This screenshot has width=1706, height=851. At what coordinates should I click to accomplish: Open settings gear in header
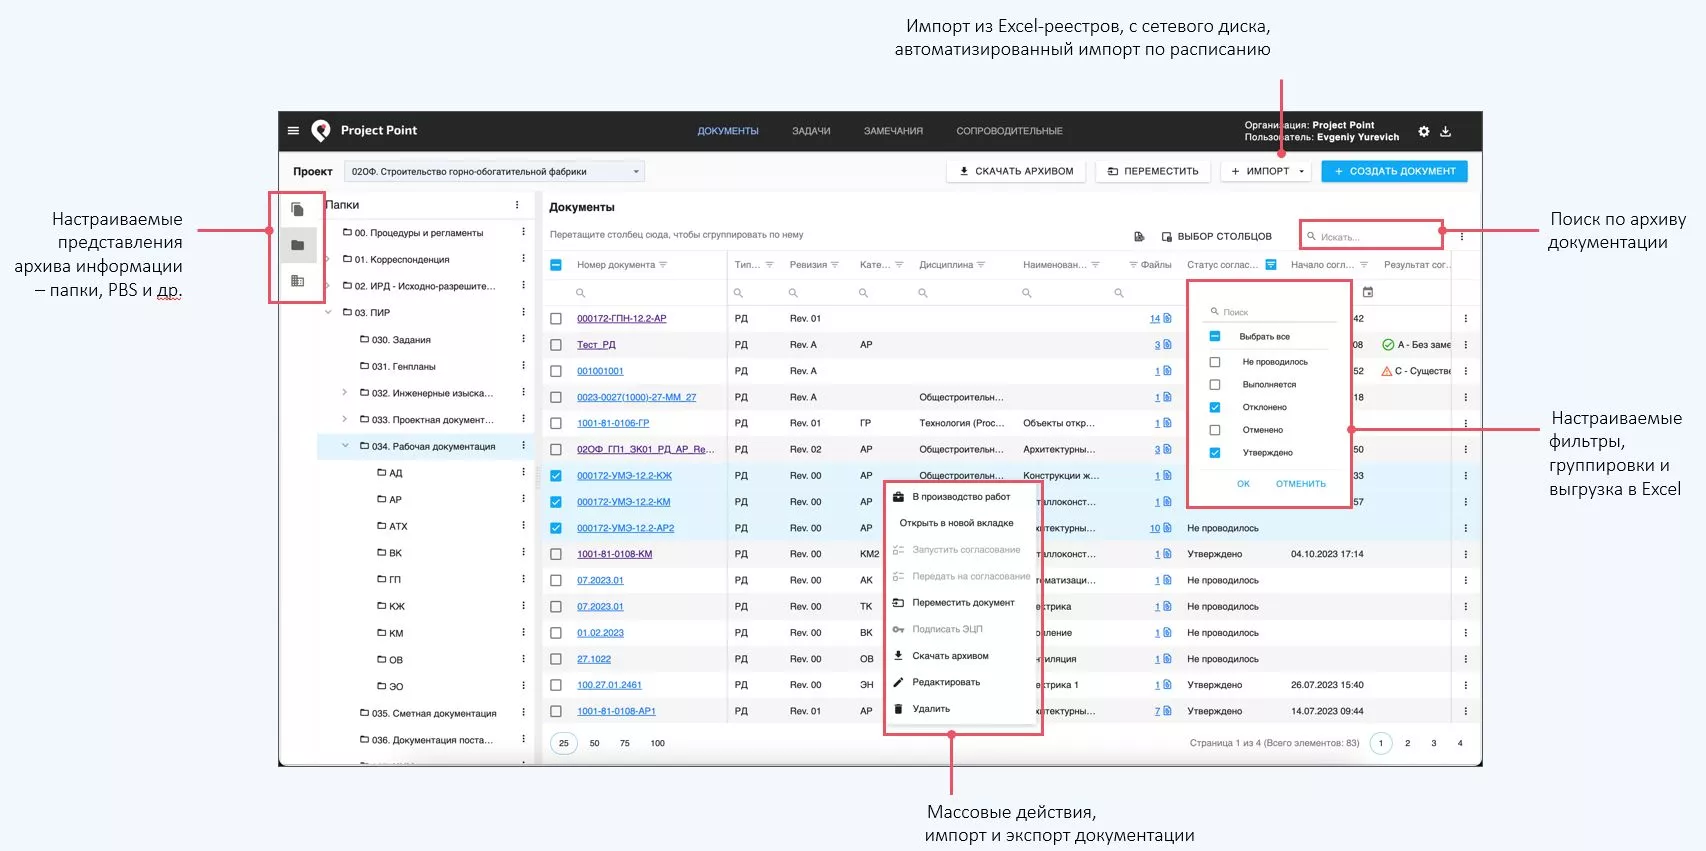tap(1423, 132)
